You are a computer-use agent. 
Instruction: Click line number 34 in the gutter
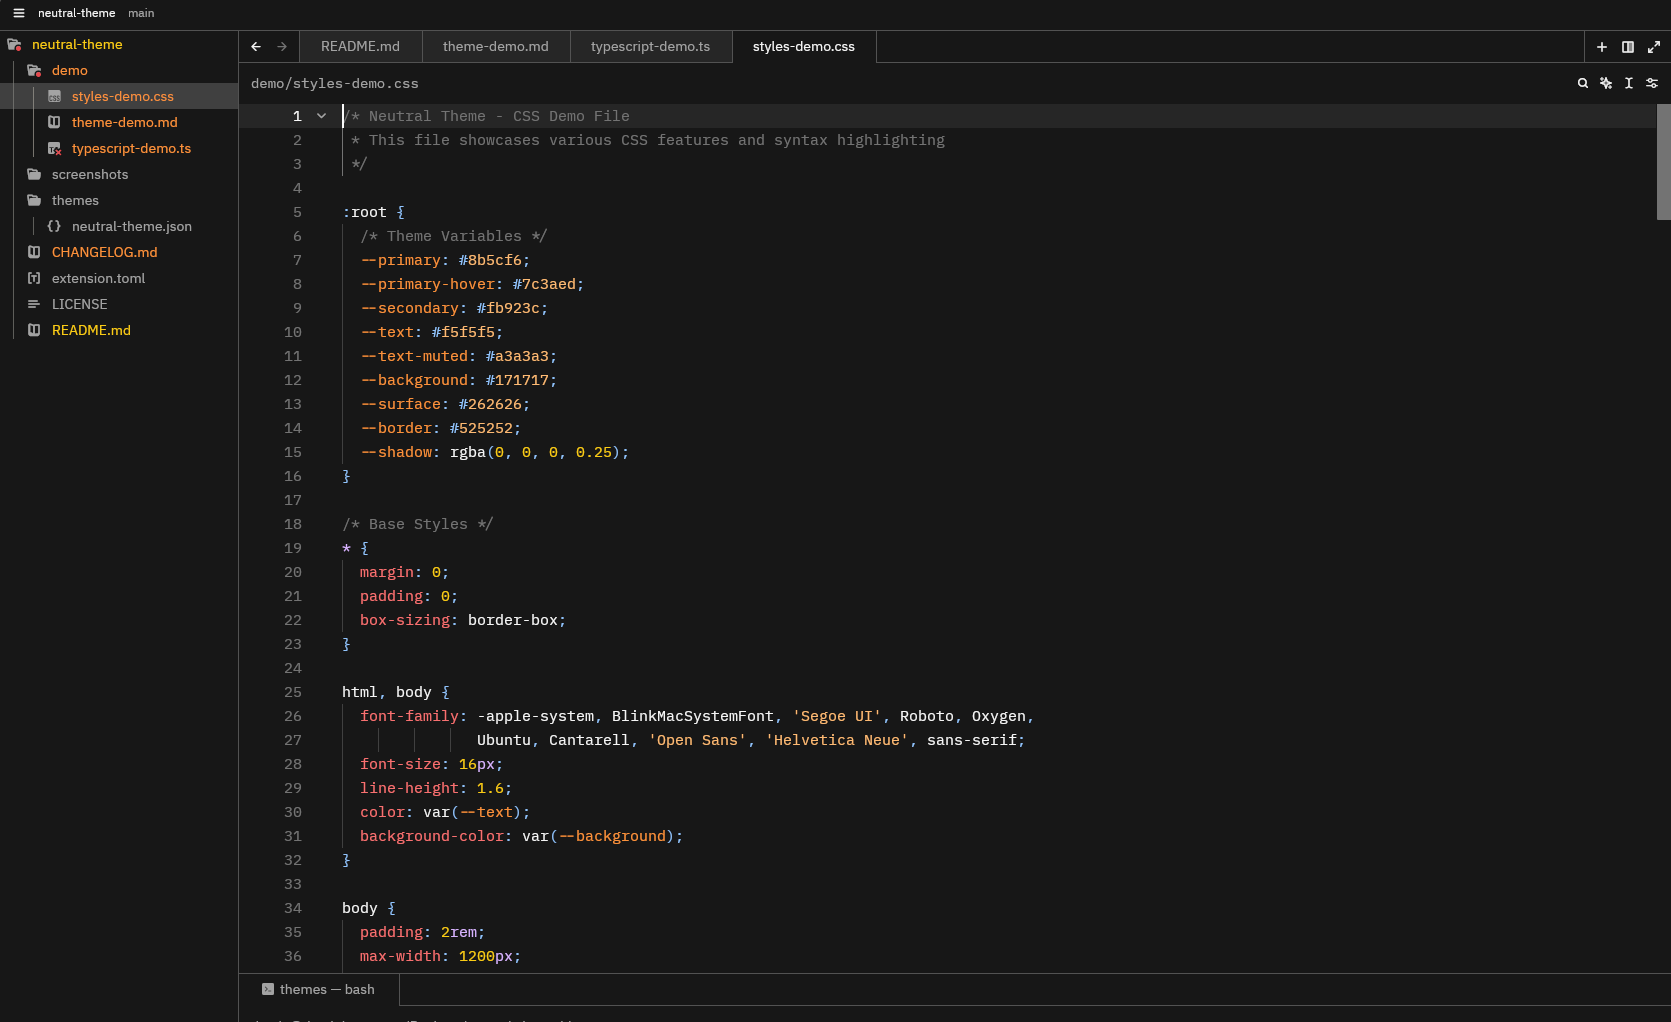[x=293, y=908]
